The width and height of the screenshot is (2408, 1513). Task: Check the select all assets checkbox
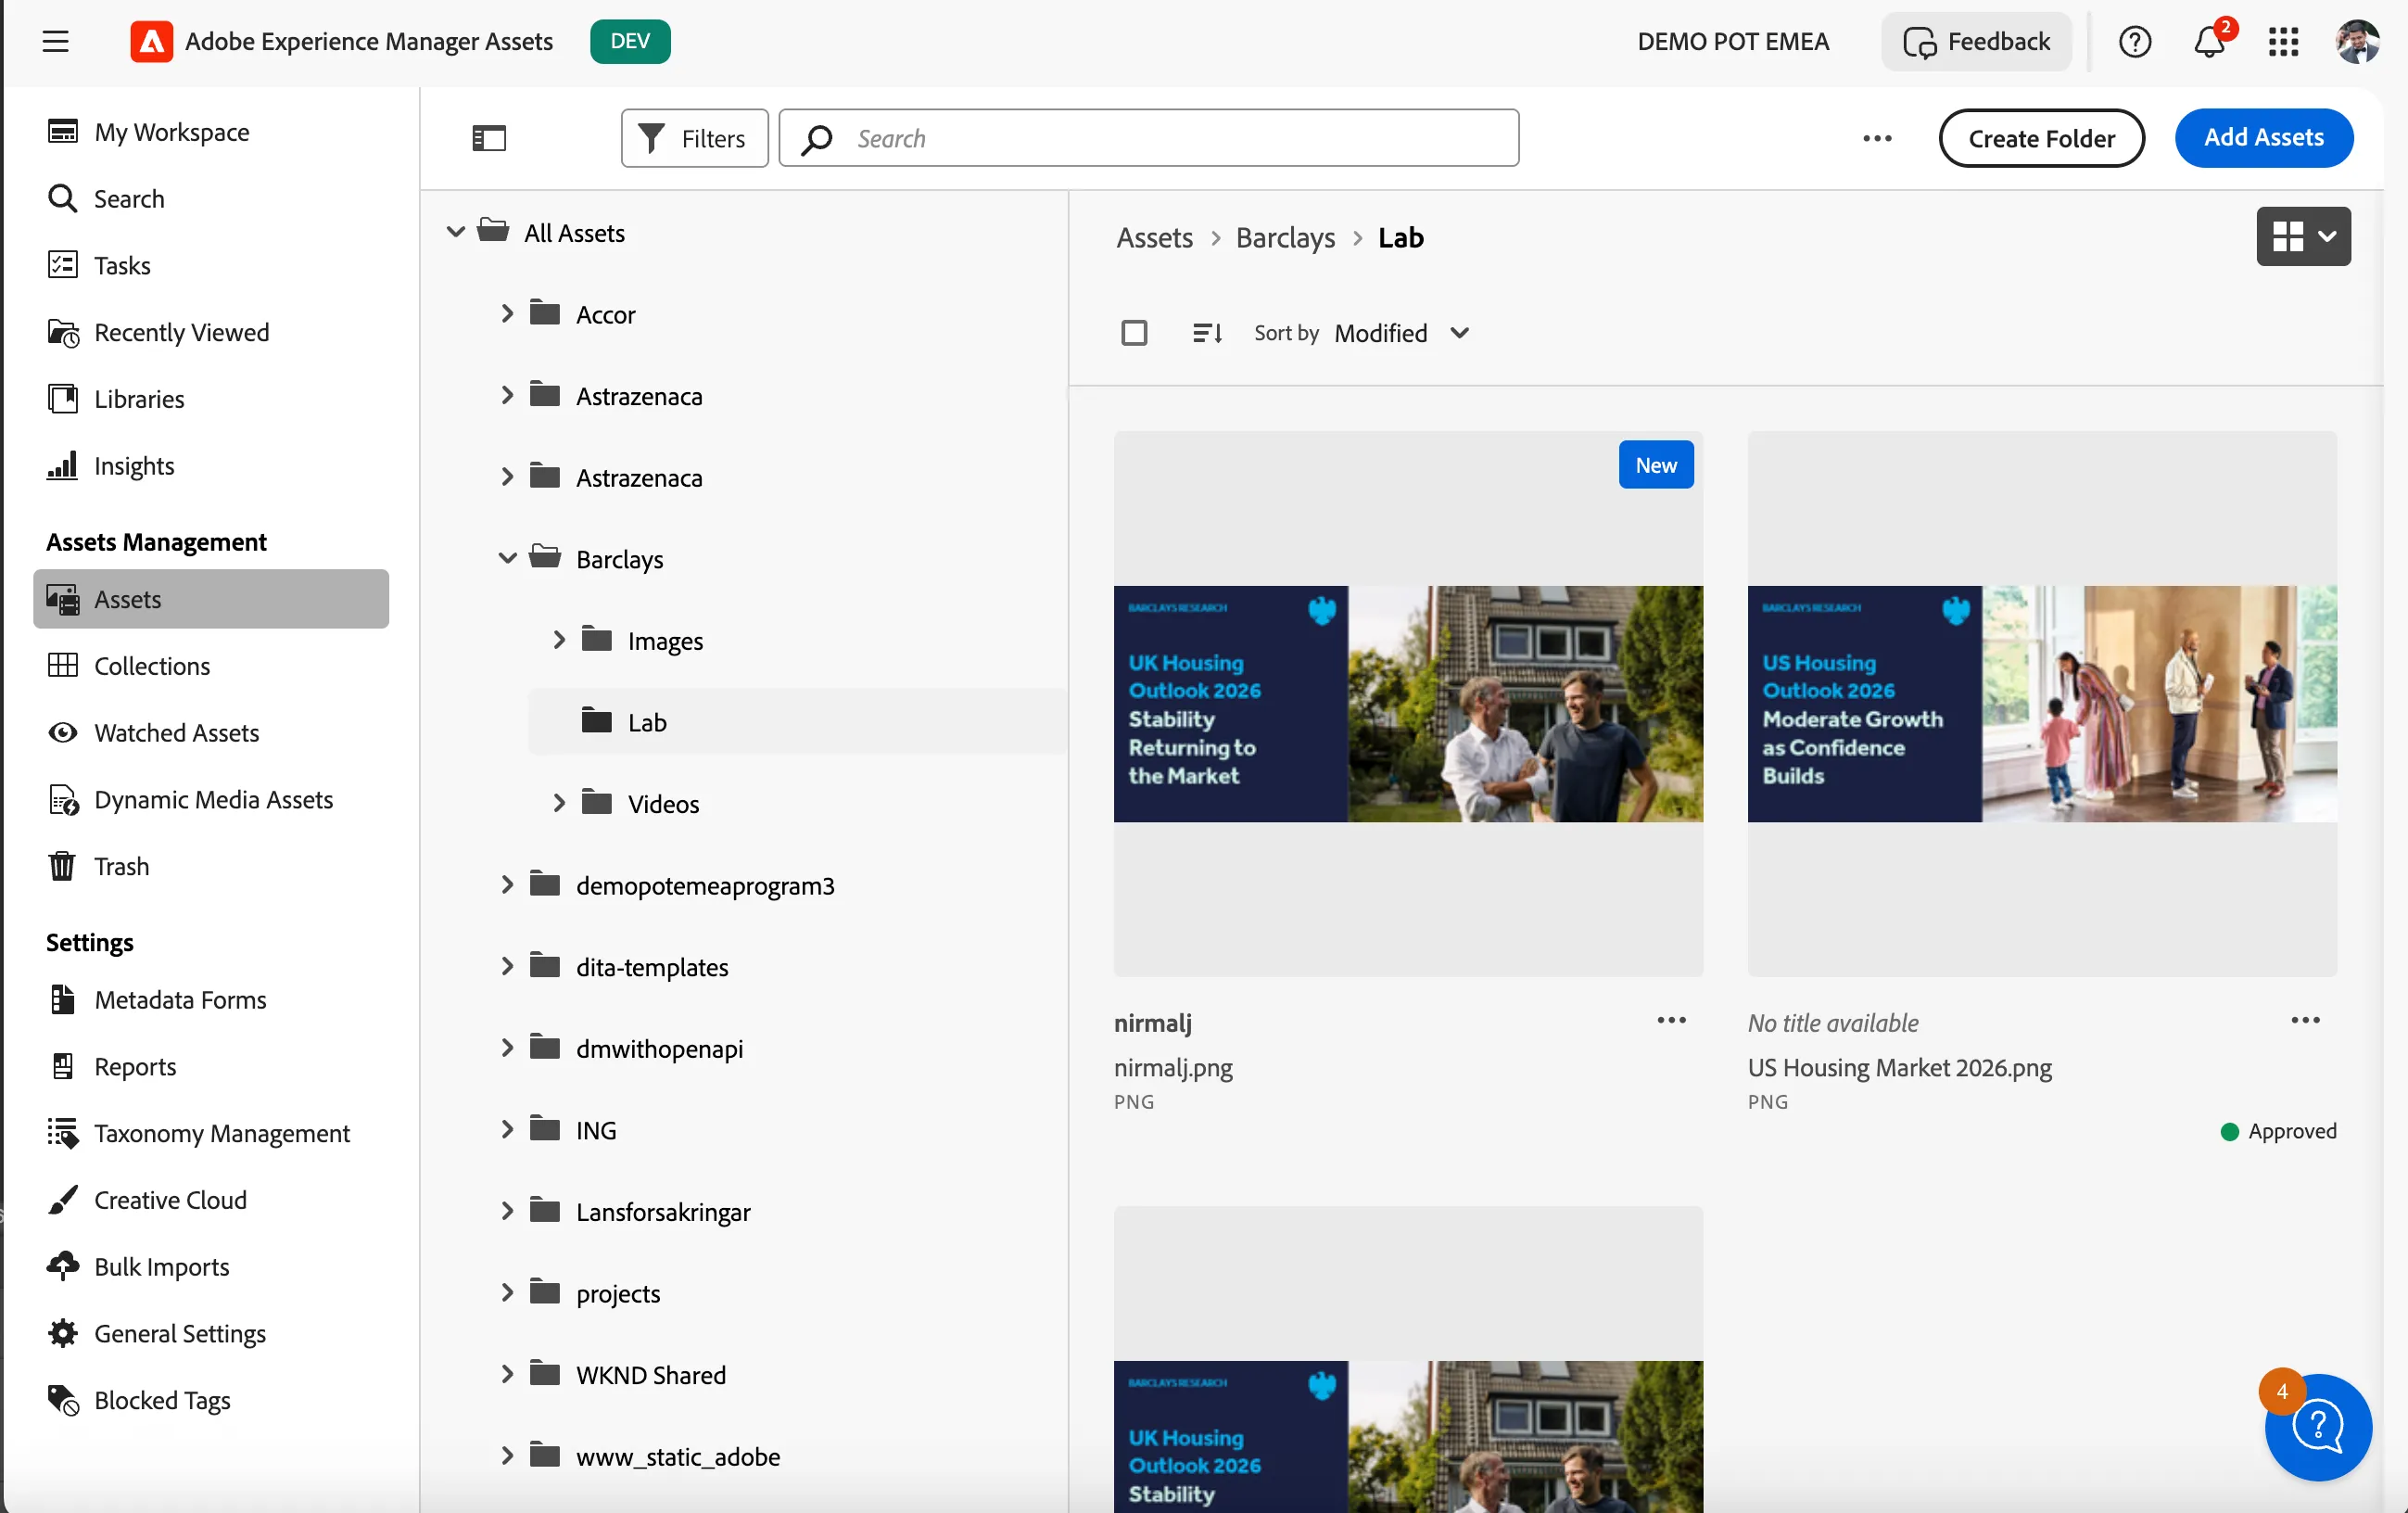1134,333
